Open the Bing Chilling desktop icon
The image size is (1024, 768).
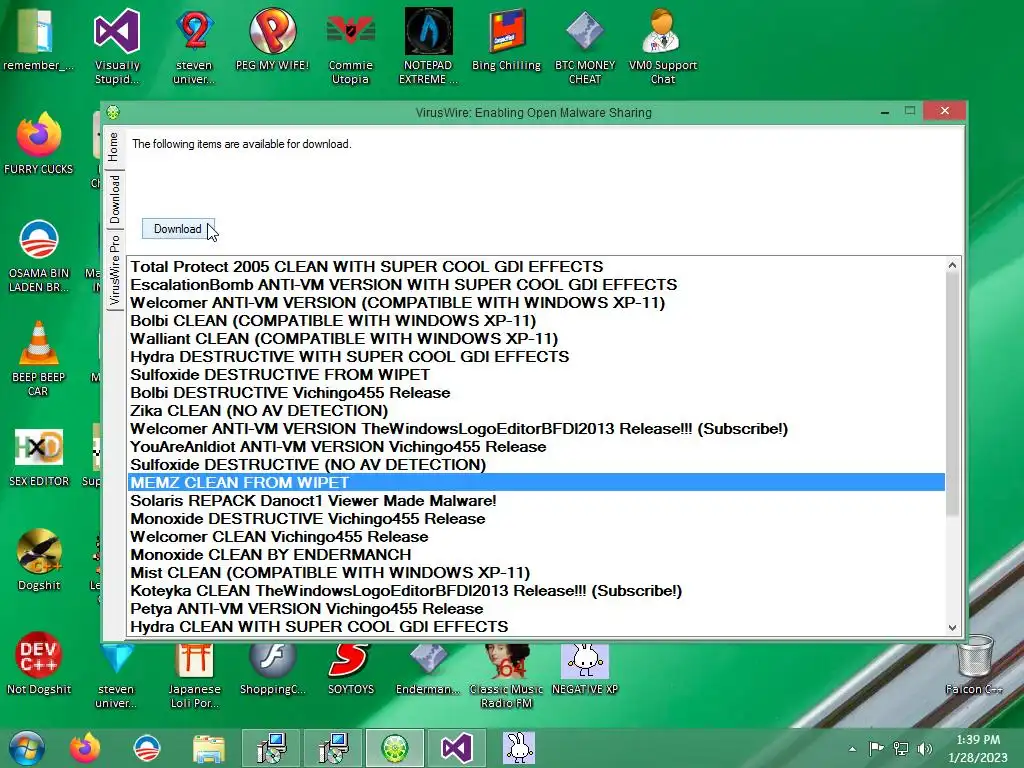(x=506, y=39)
